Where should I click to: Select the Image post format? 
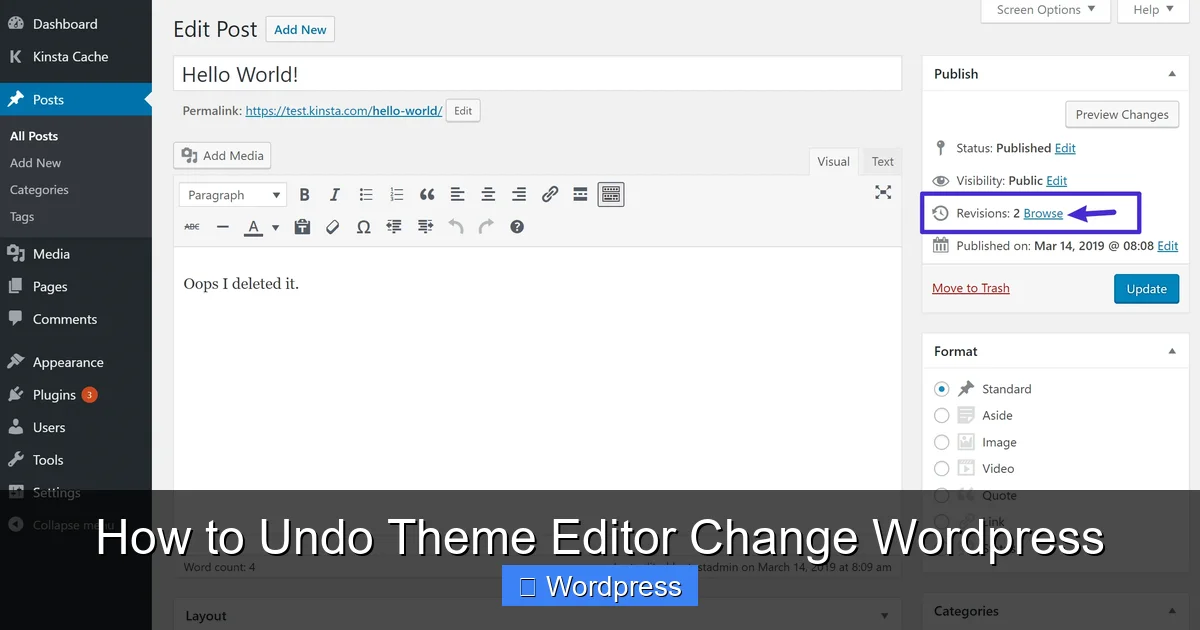click(941, 442)
